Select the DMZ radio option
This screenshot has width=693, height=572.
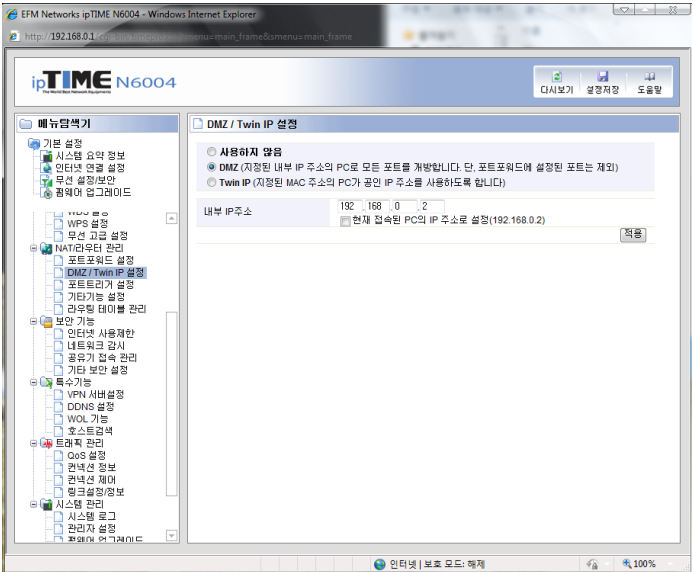pos(212,167)
